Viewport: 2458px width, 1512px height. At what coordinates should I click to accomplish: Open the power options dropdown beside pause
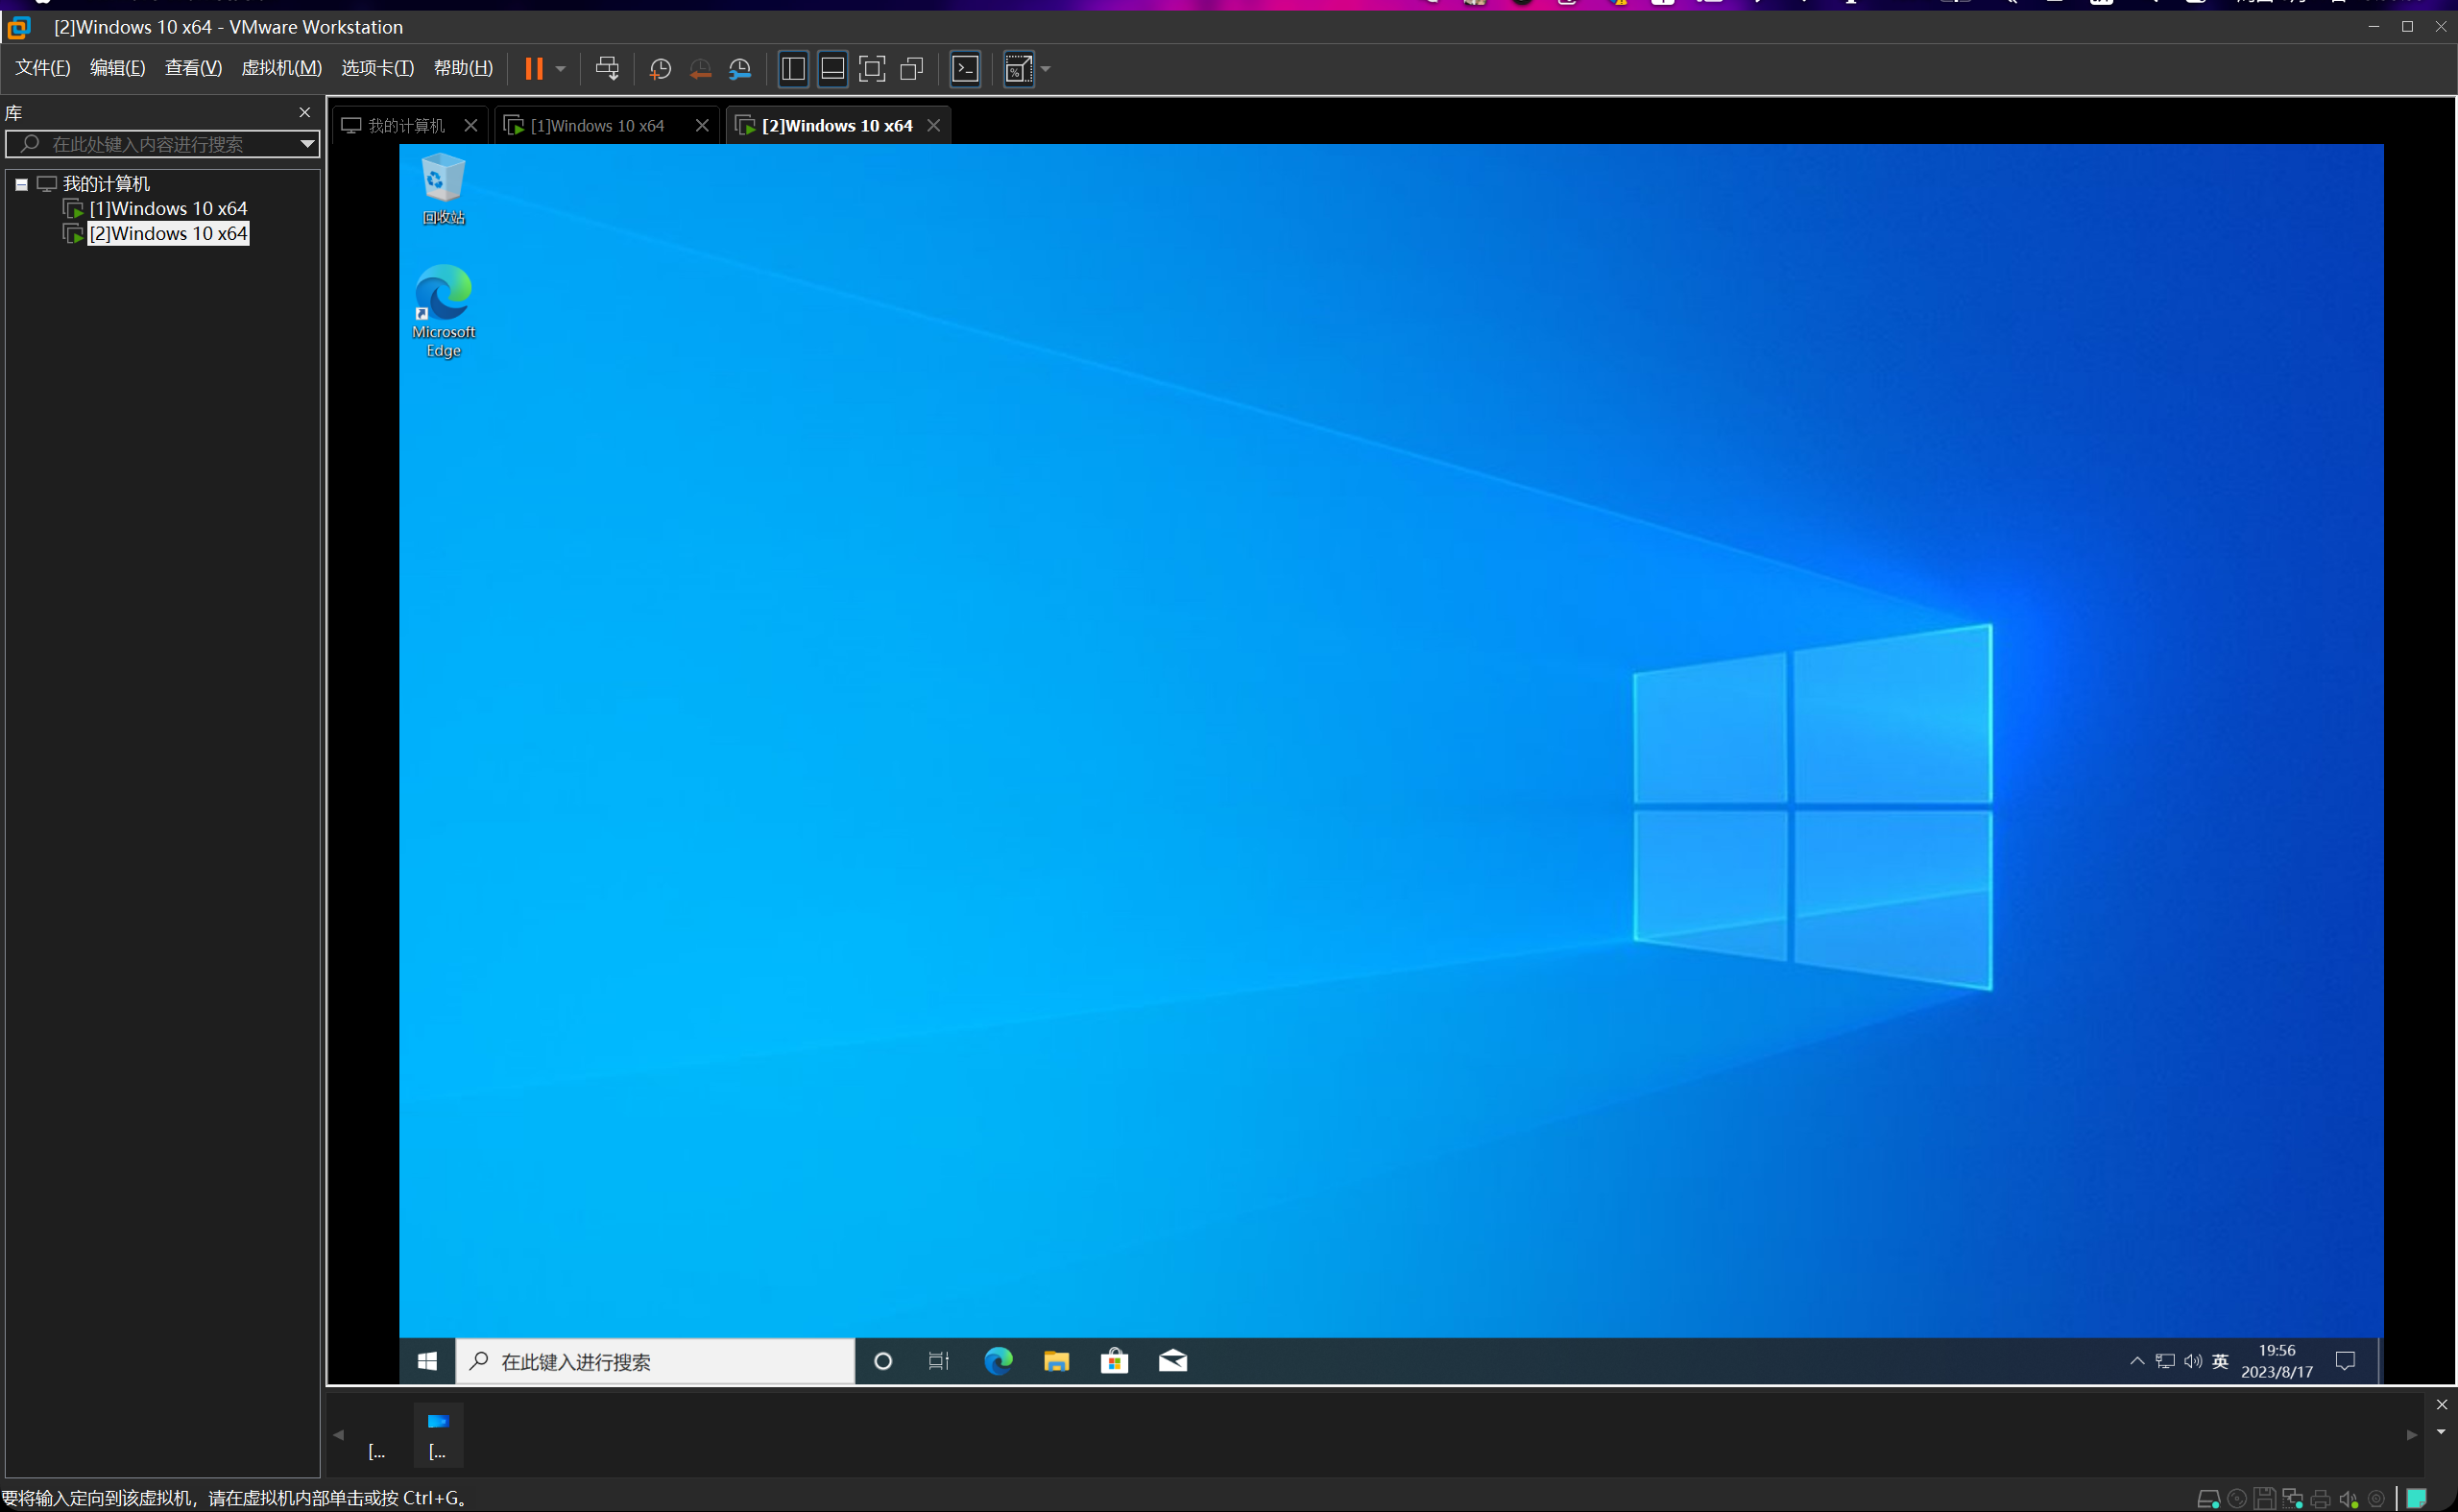pyautogui.click(x=561, y=69)
